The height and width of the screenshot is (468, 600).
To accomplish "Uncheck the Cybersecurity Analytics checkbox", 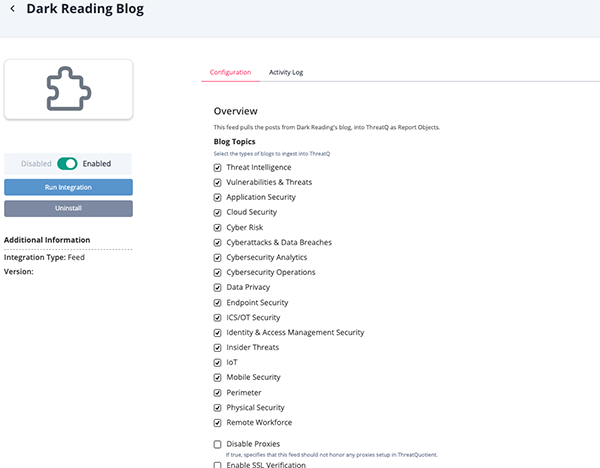I will point(217,258).
